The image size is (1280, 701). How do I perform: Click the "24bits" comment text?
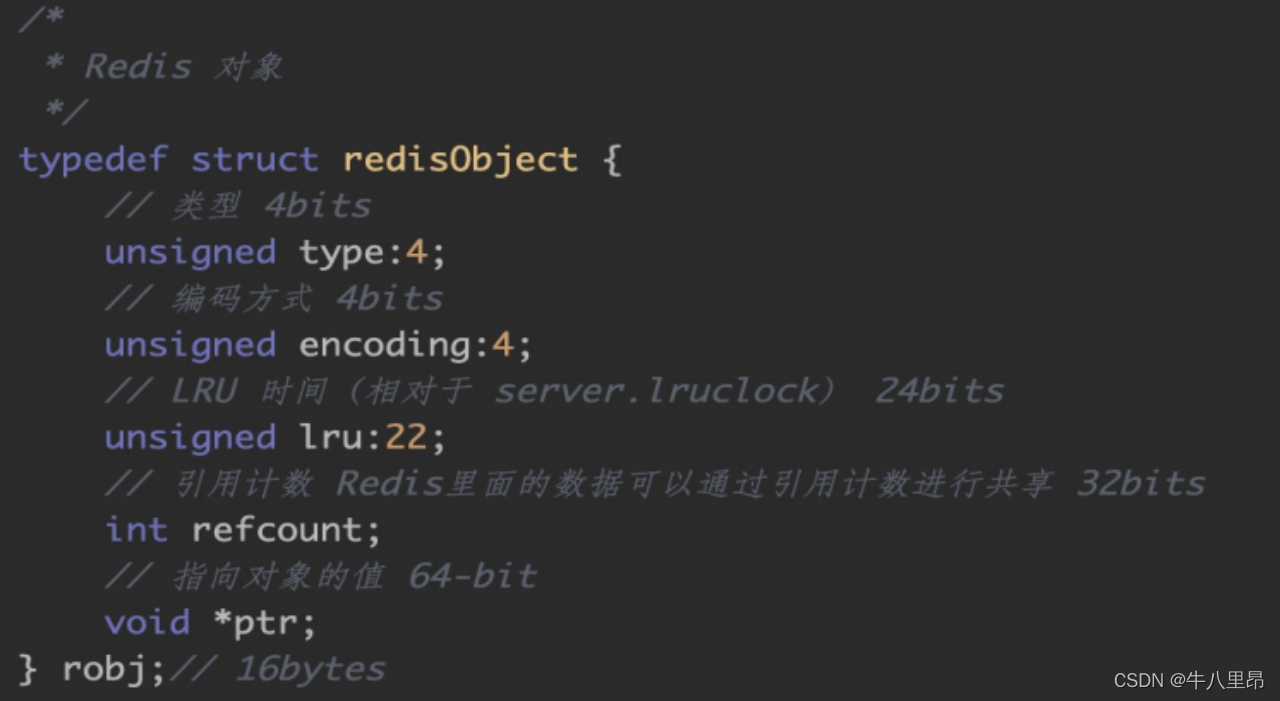tap(939, 391)
